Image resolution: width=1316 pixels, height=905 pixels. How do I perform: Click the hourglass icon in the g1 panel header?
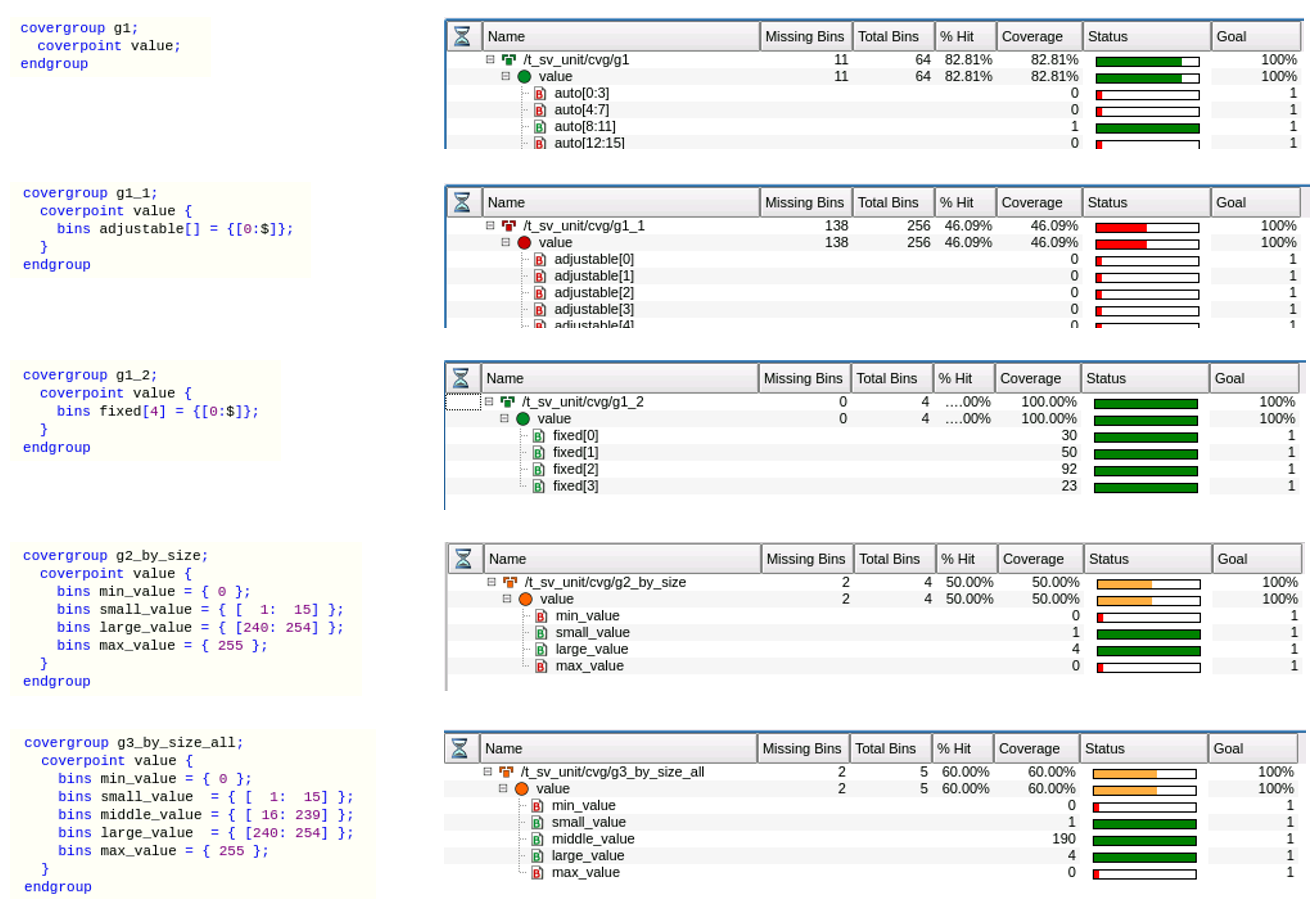[x=462, y=36]
